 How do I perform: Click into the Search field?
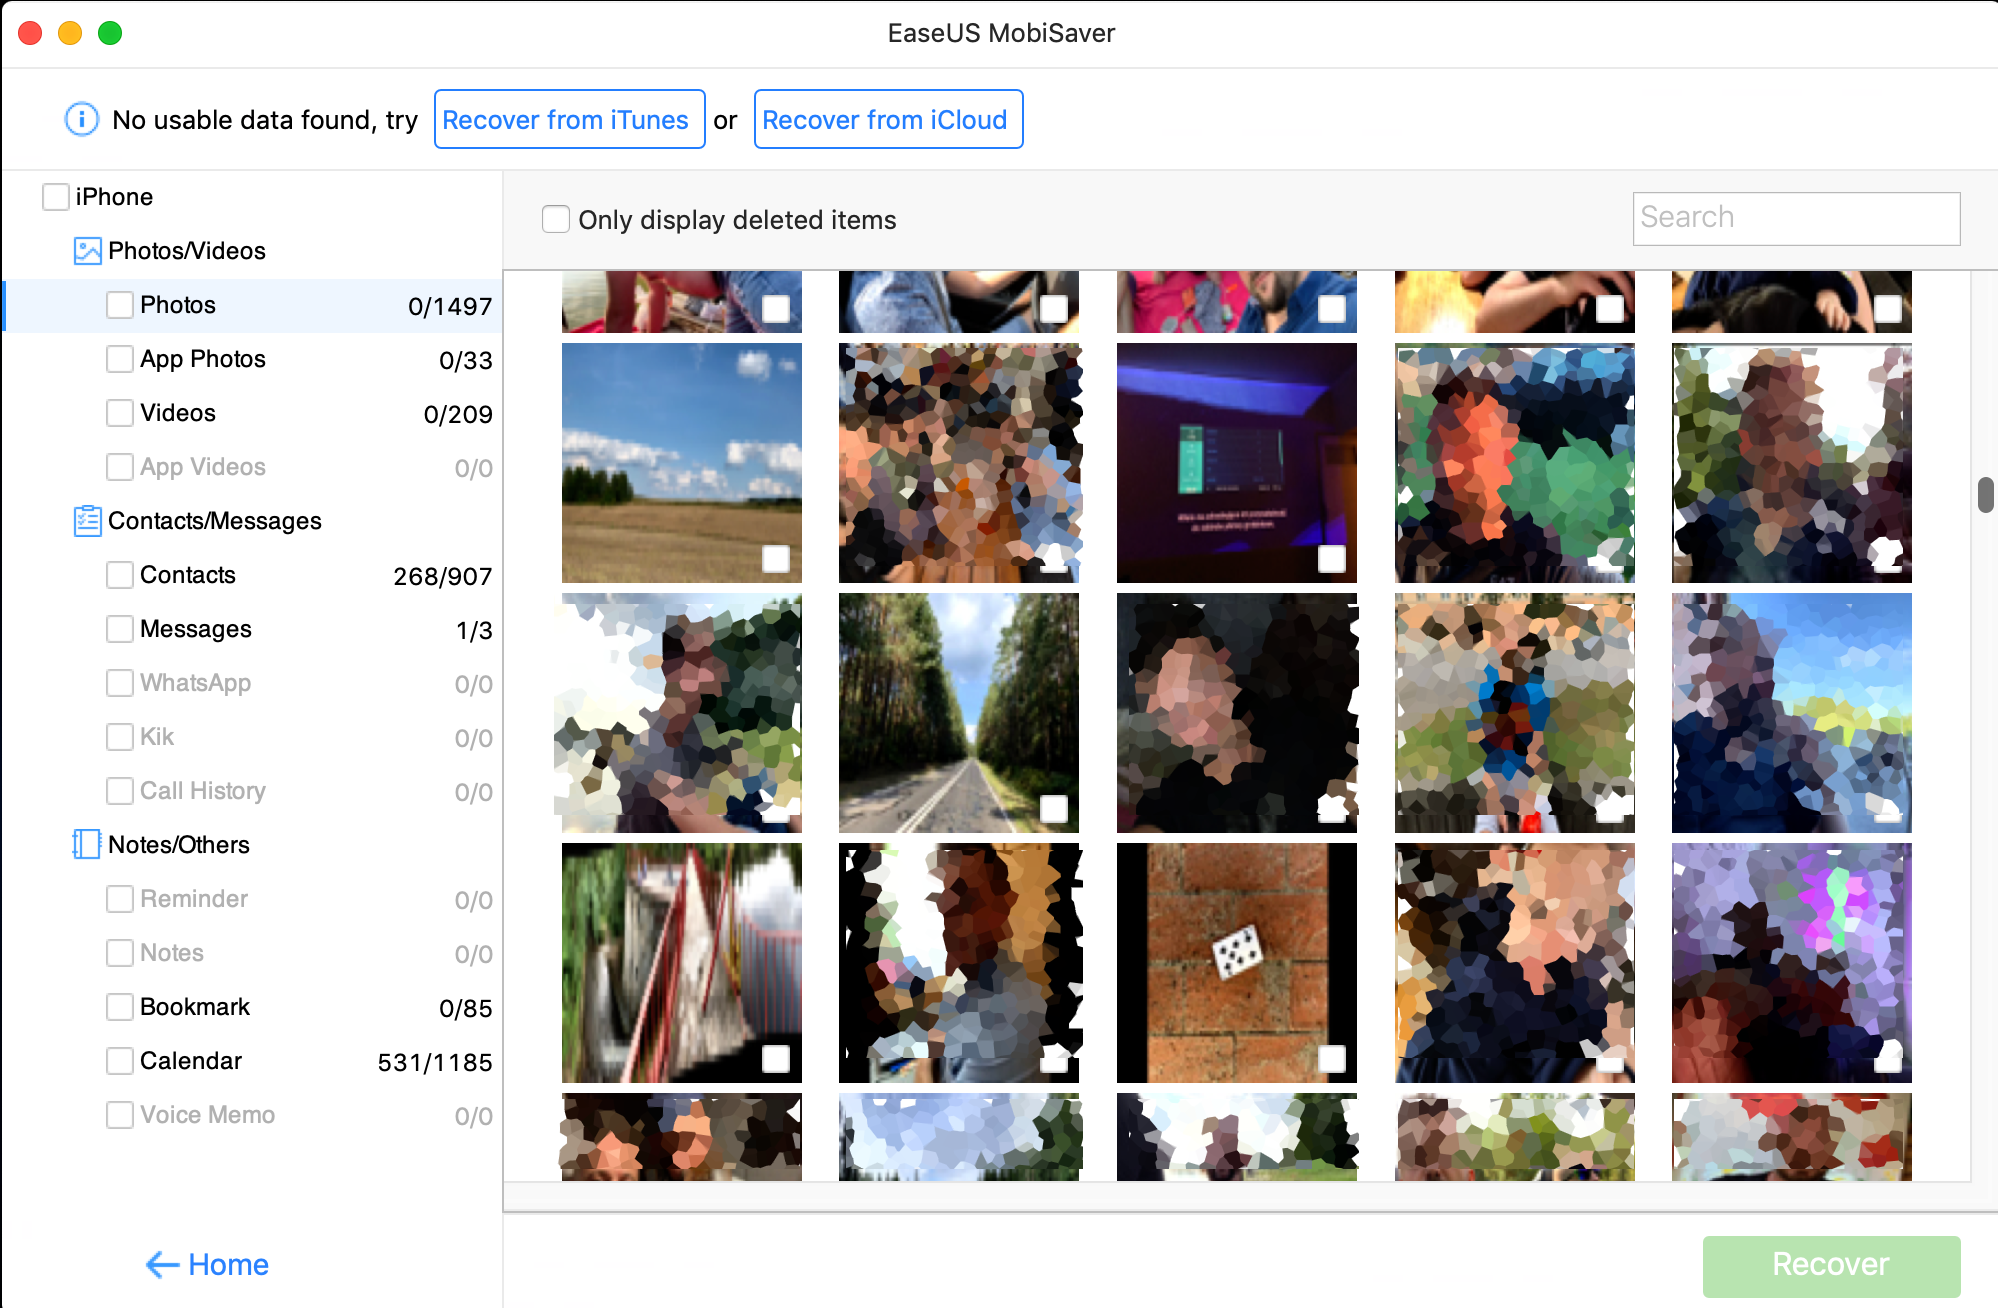1795,218
